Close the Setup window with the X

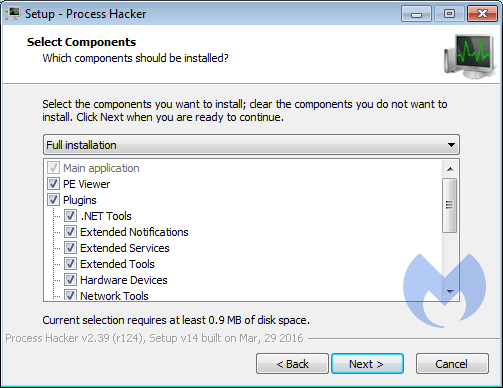point(482,14)
